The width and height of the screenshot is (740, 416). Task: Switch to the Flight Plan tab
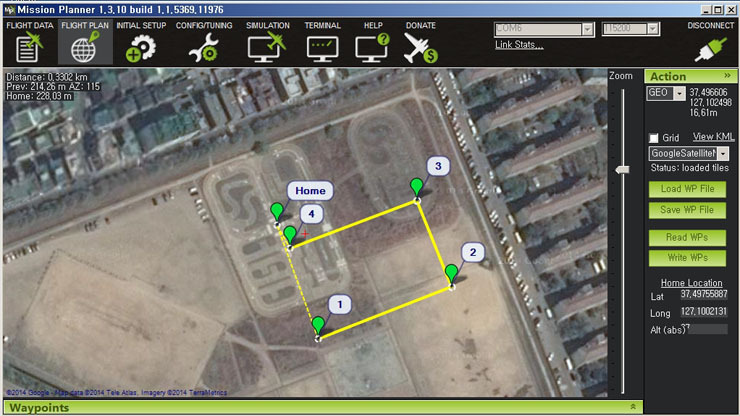coord(85,42)
